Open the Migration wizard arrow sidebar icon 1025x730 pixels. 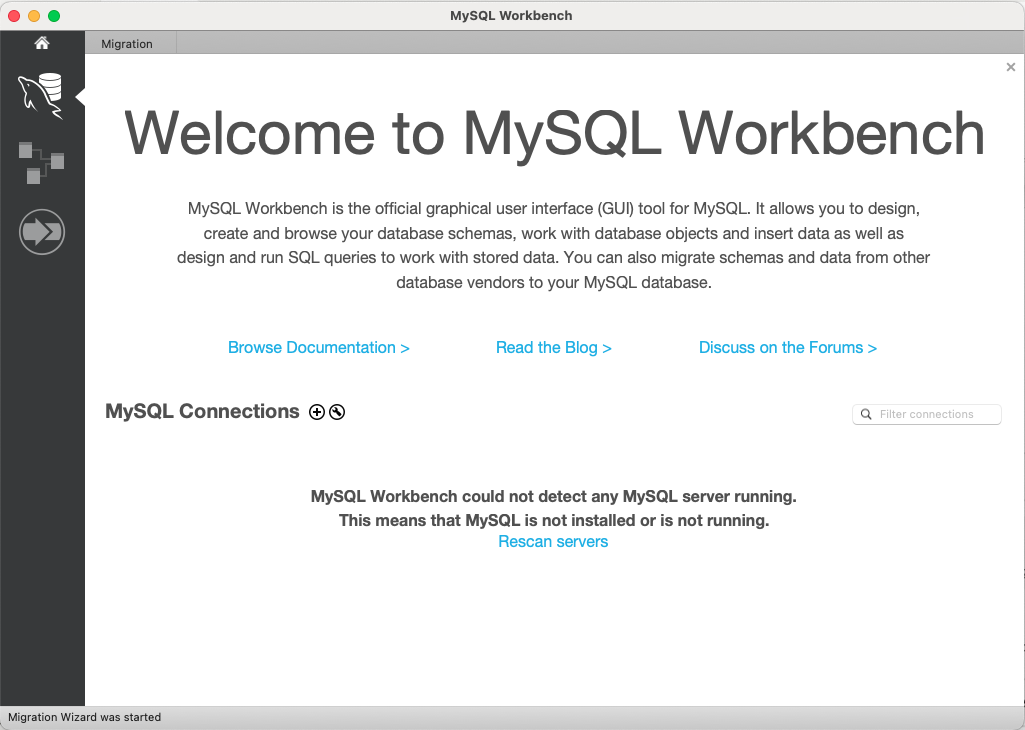[x=42, y=232]
